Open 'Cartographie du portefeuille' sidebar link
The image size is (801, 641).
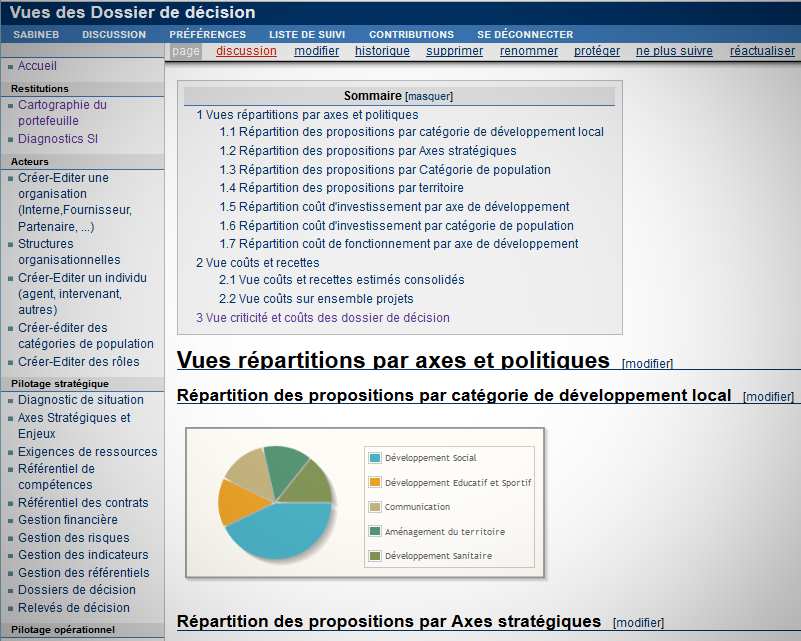[62, 113]
